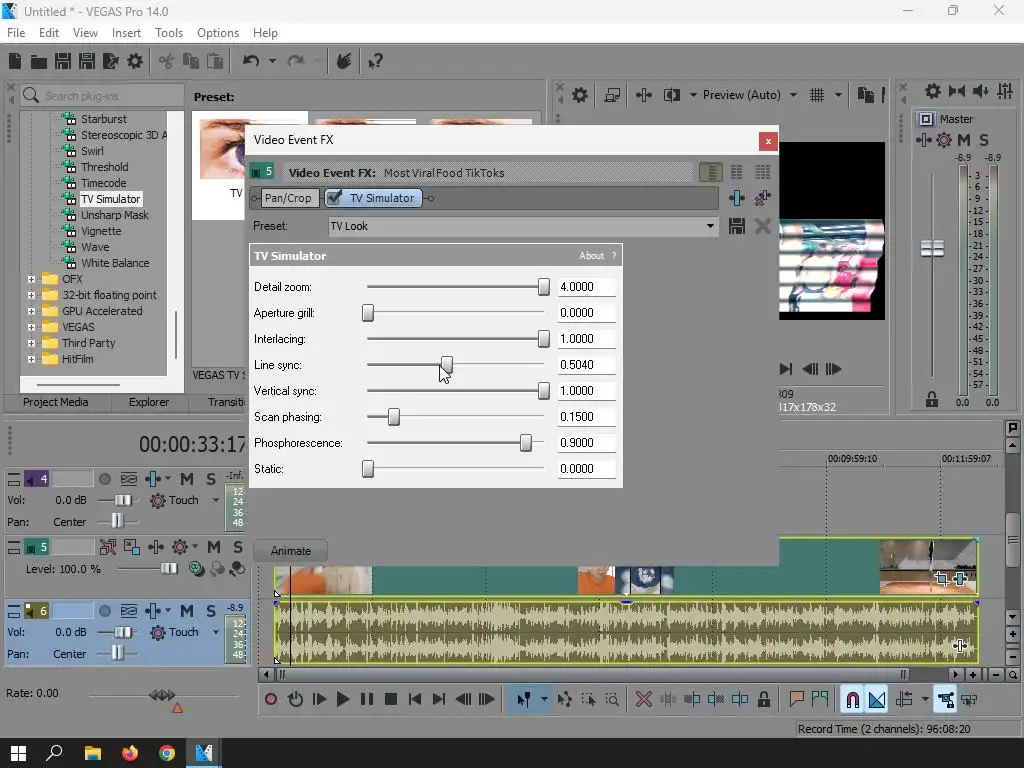Delete selection with red X timeline icon
The height and width of the screenshot is (768, 1024).
(643, 699)
